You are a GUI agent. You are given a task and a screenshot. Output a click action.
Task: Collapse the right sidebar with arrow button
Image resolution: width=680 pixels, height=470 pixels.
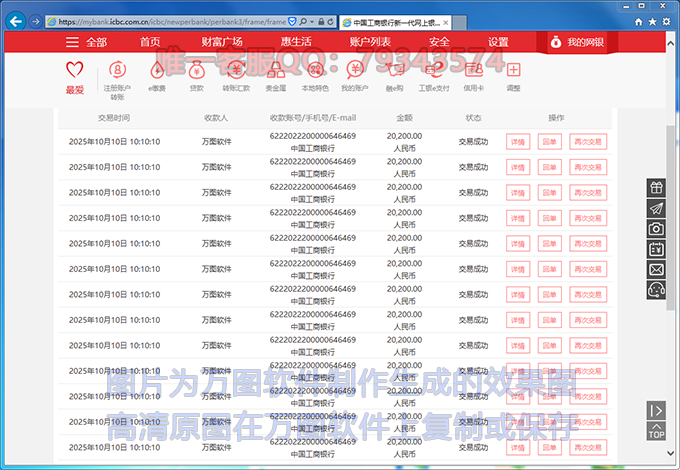coord(656,410)
